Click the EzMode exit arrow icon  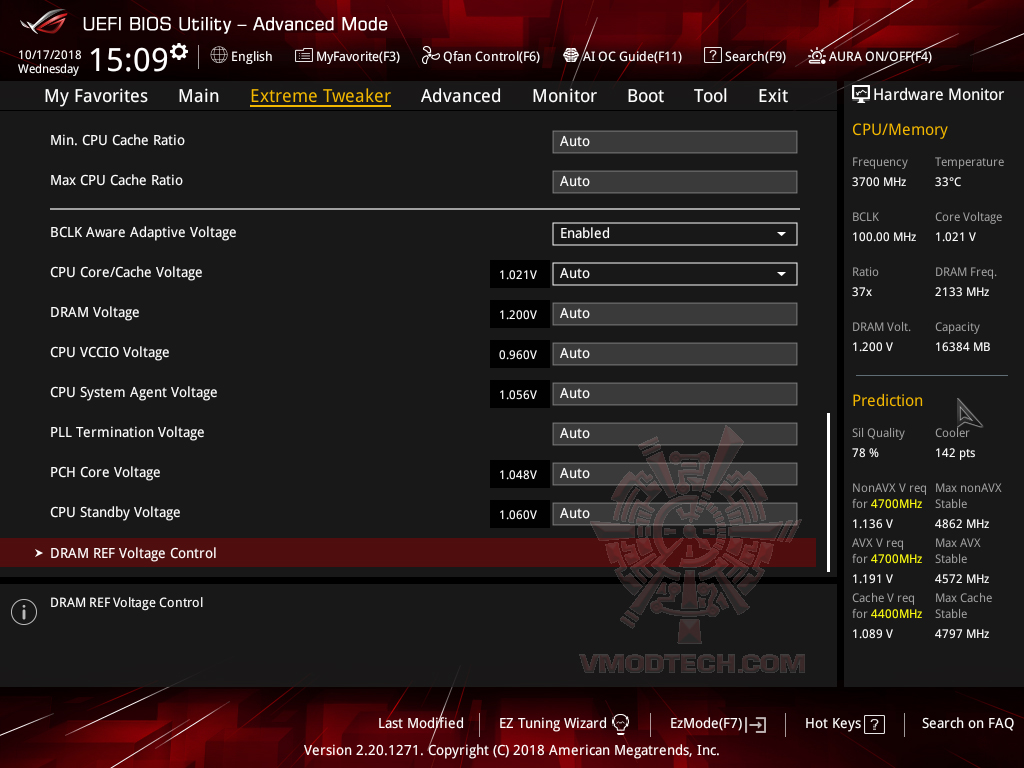coord(756,724)
